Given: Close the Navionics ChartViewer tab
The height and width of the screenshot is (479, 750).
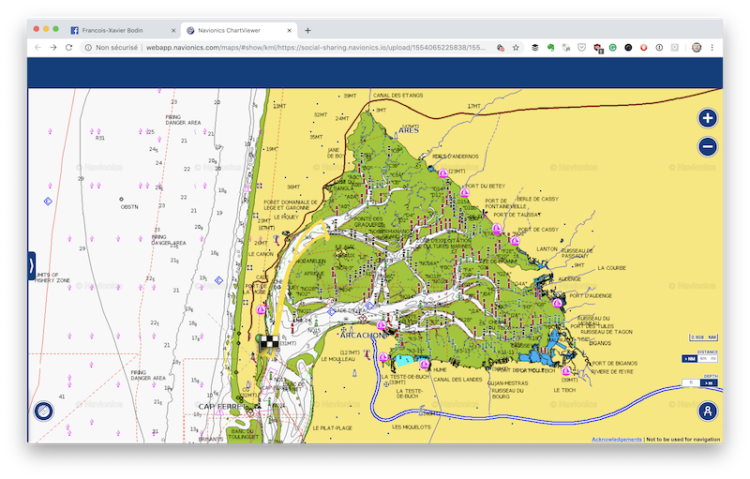Looking at the screenshot, I should (289, 30).
